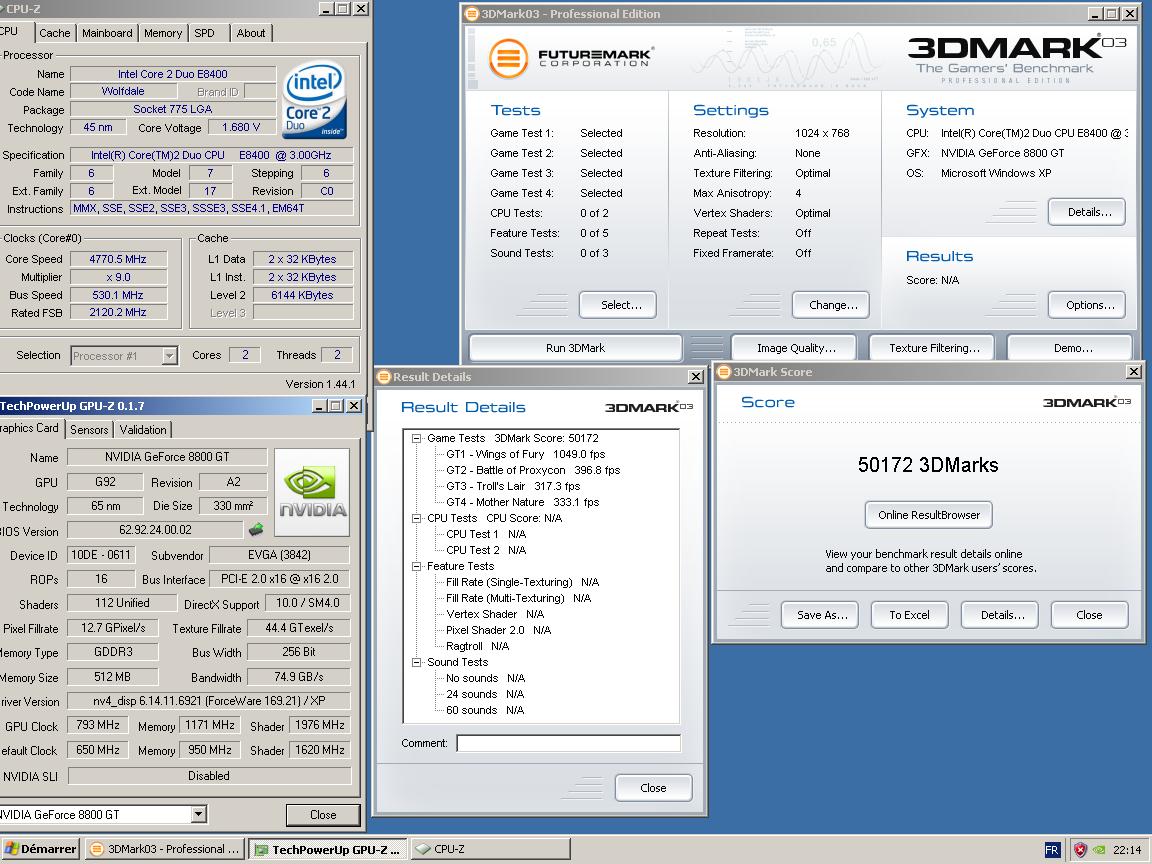Click the 50172 3DMarks score text
Screen dimensions: 1152x864
point(929,465)
